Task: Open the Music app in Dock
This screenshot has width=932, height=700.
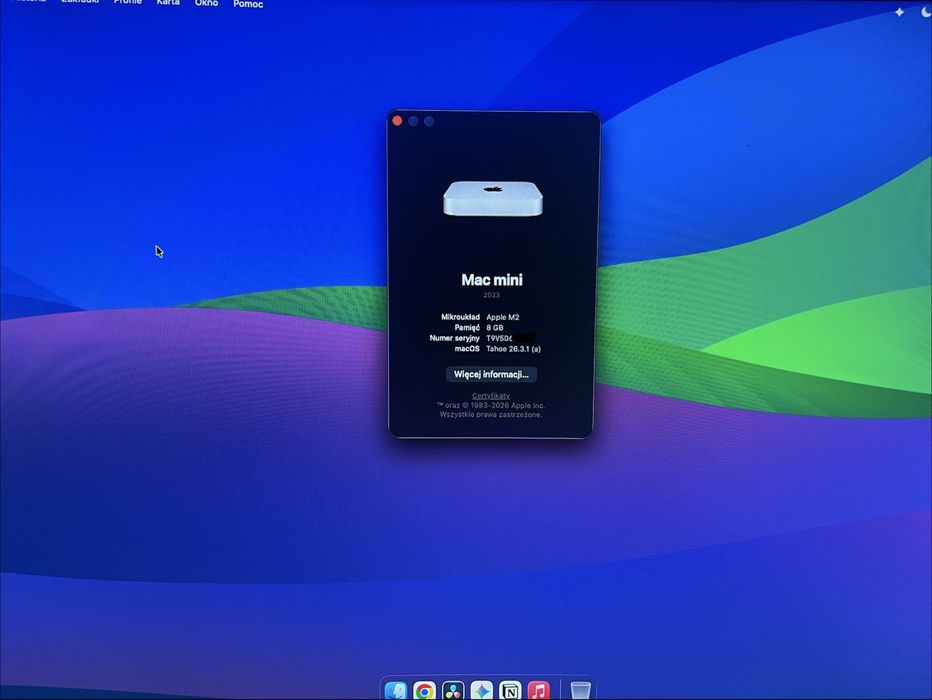Action: tap(539, 691)
